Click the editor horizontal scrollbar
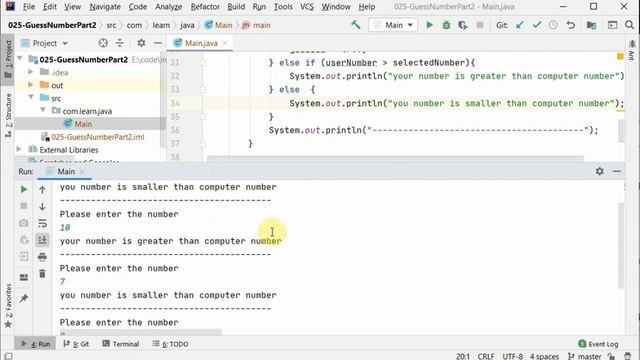640x360 pixels. point(395,158)
